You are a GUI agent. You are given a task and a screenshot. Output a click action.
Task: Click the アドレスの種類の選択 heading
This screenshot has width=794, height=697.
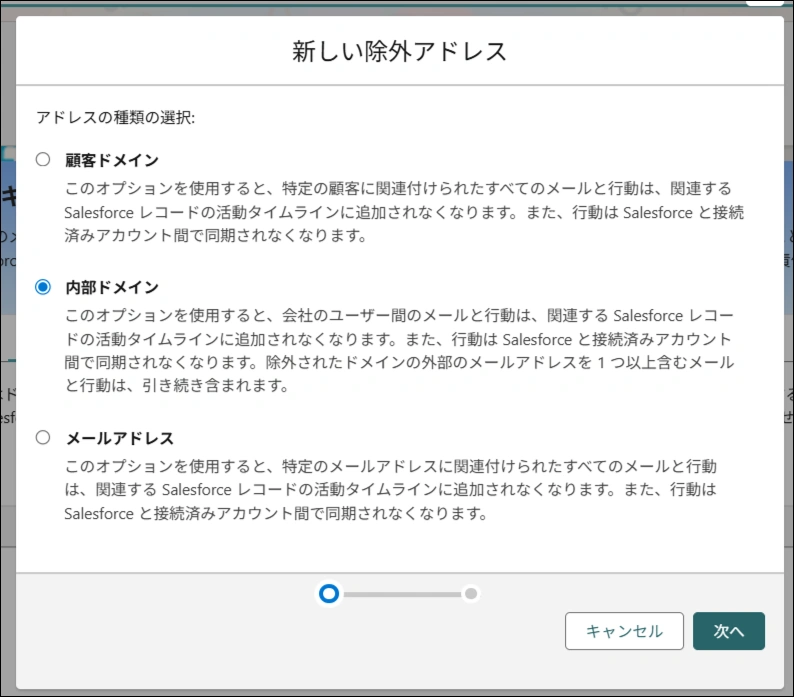pos(115,117)
